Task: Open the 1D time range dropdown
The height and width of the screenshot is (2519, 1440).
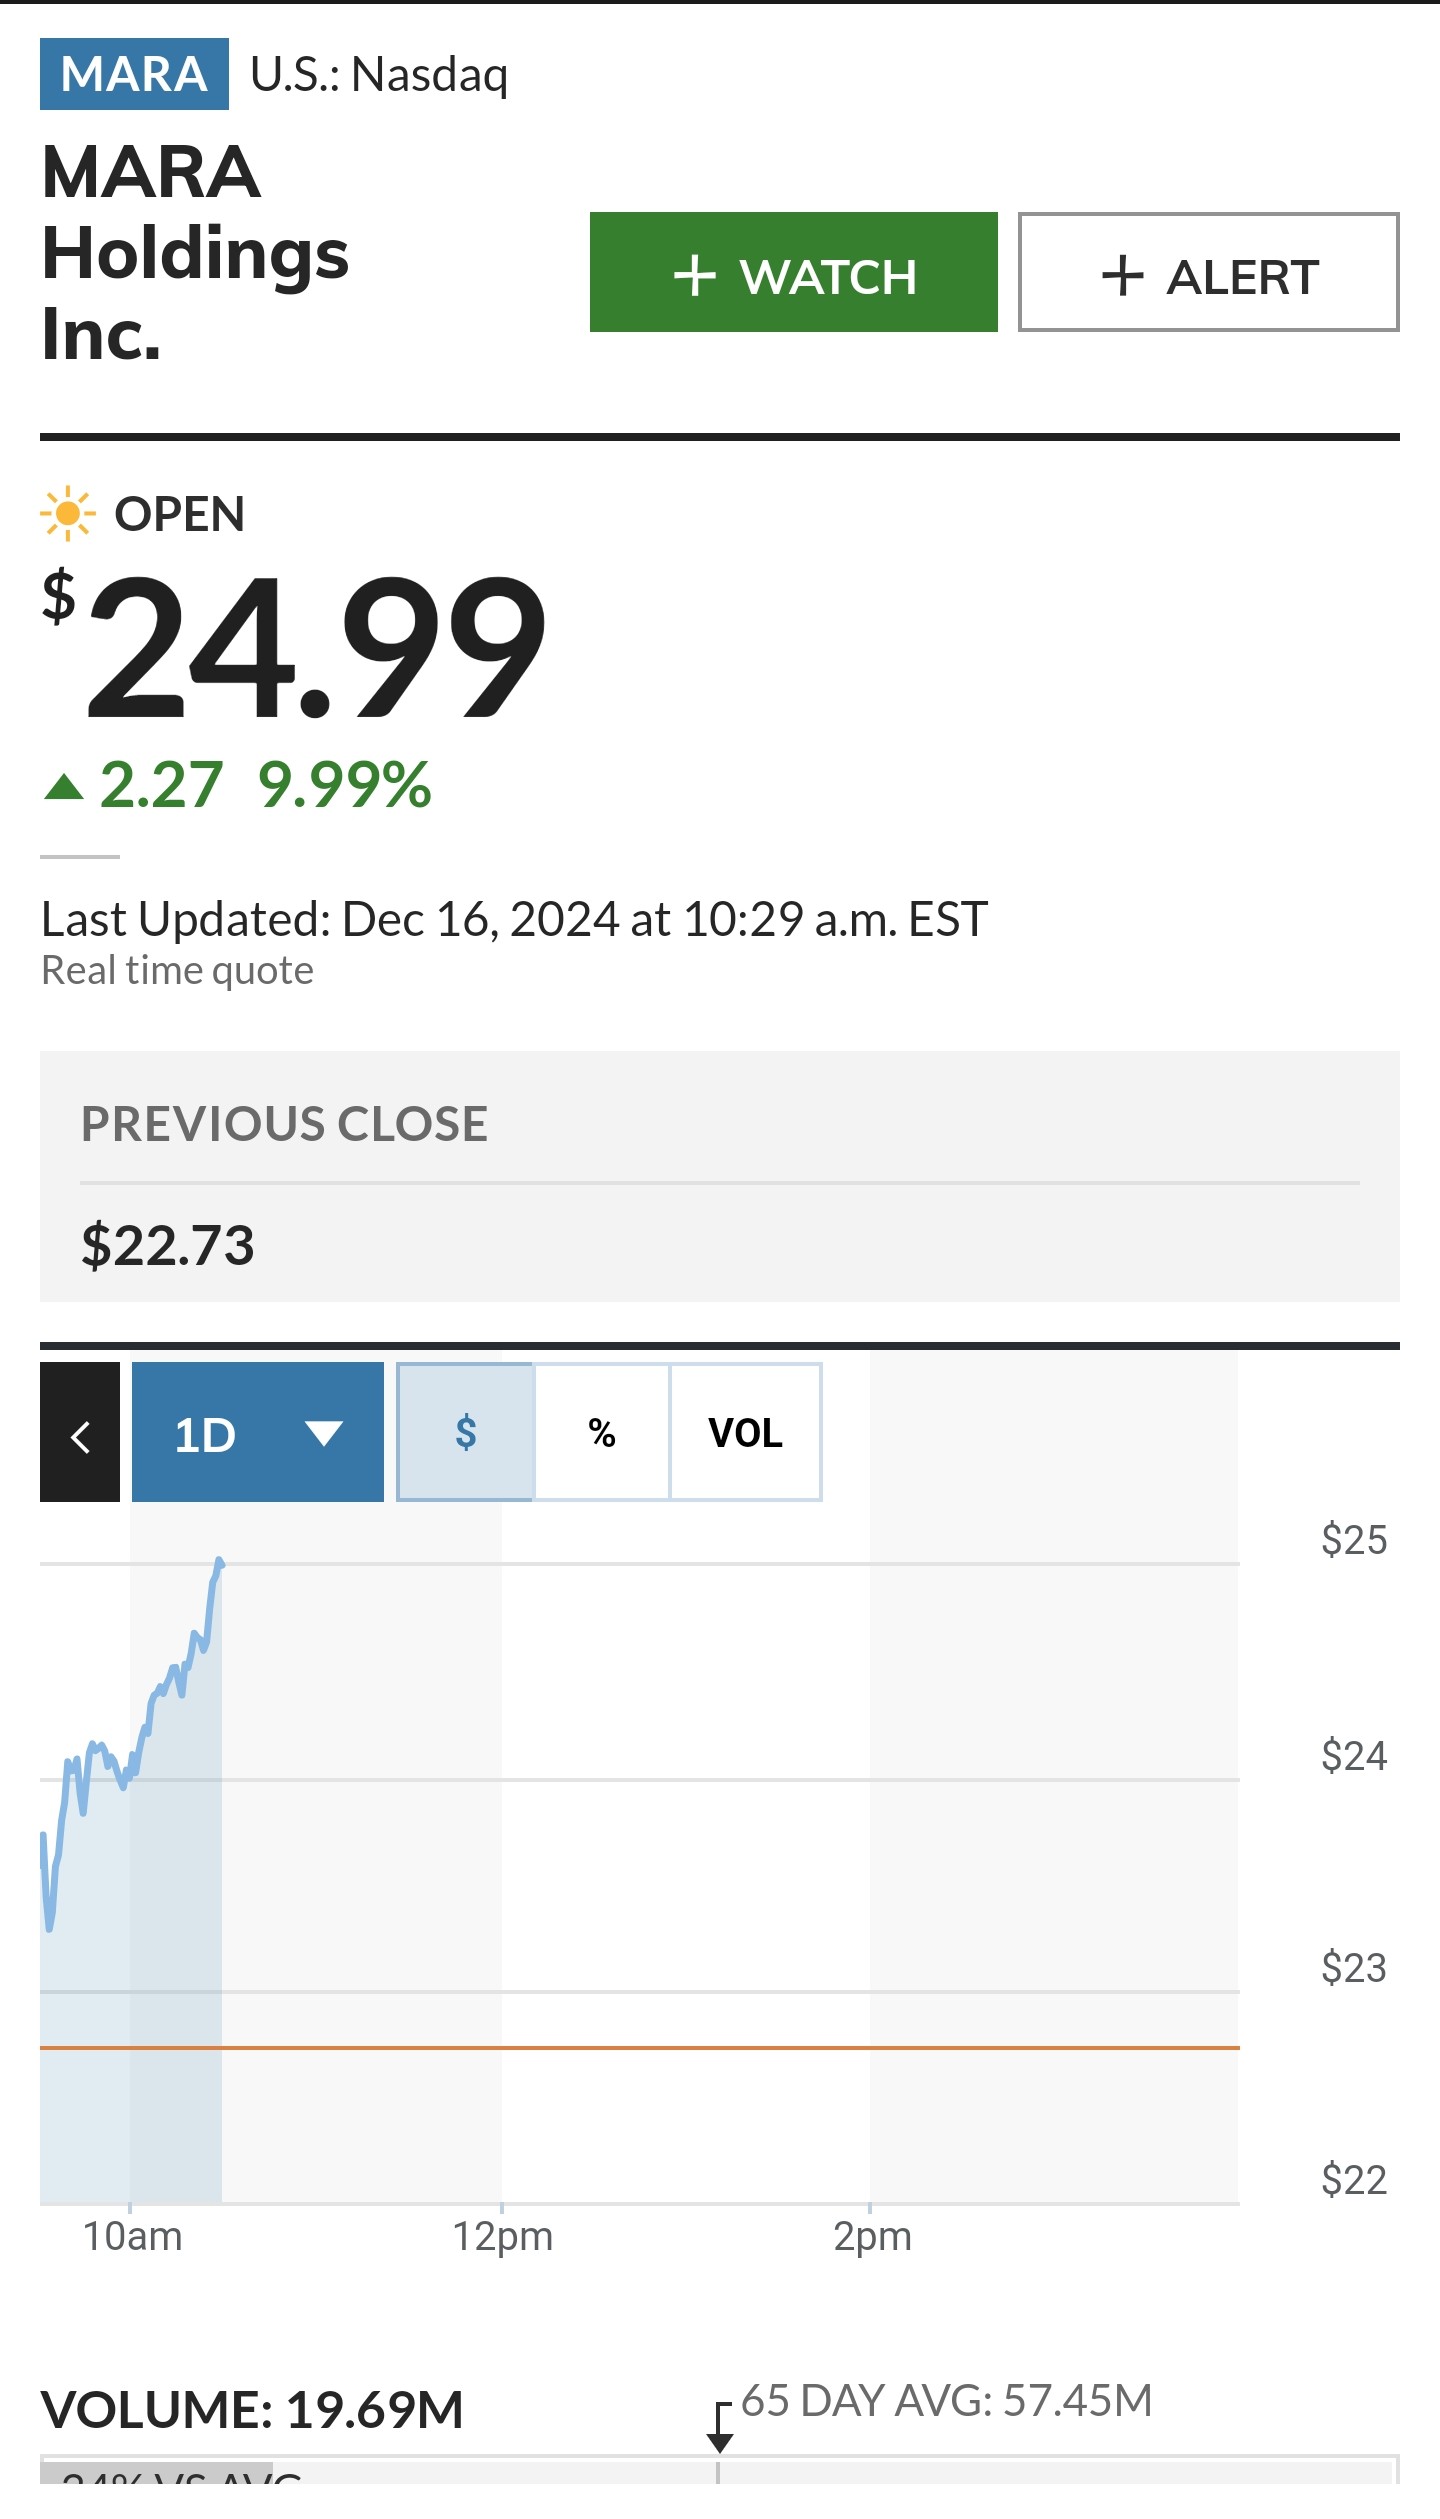Action: click(258, 1432)
